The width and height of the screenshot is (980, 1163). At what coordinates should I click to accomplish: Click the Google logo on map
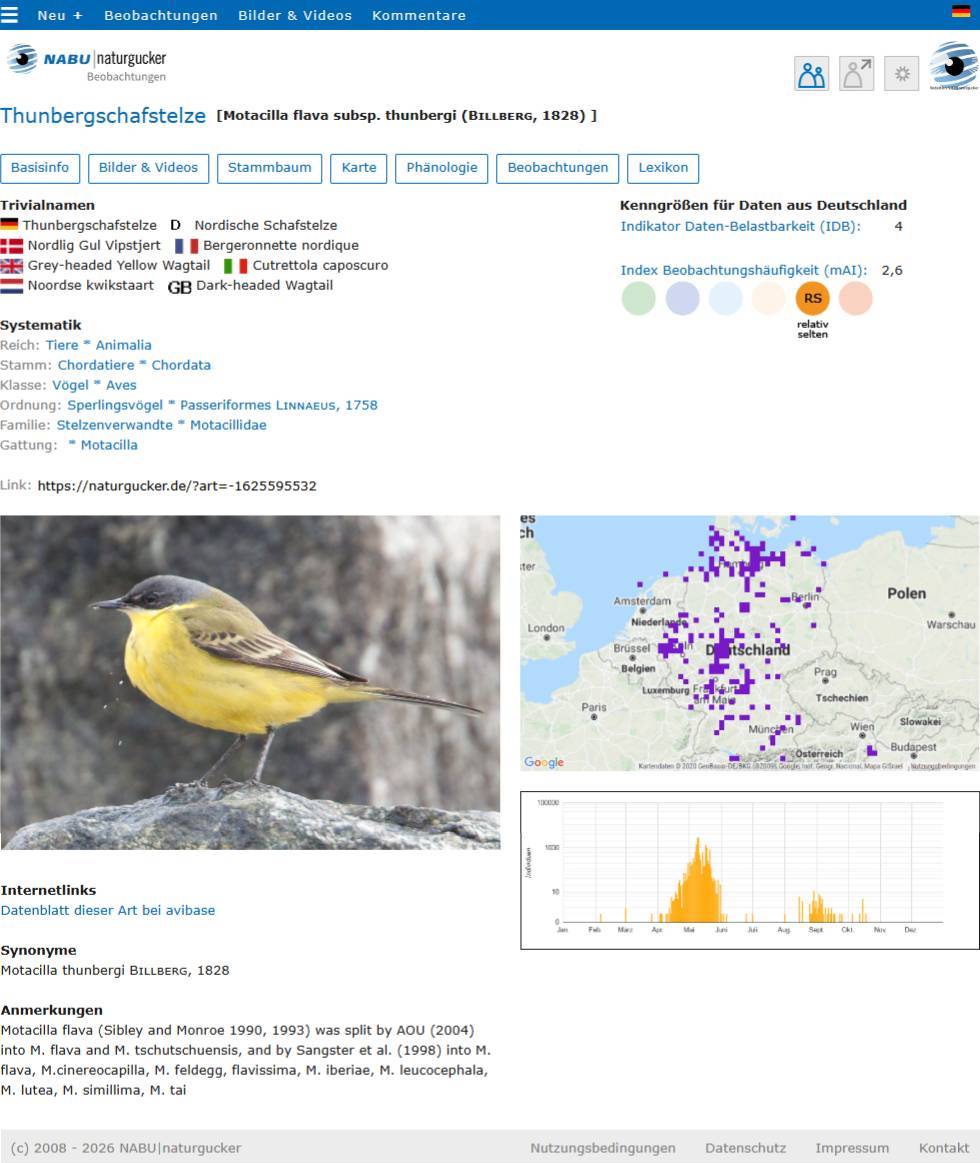pos(544,762)
